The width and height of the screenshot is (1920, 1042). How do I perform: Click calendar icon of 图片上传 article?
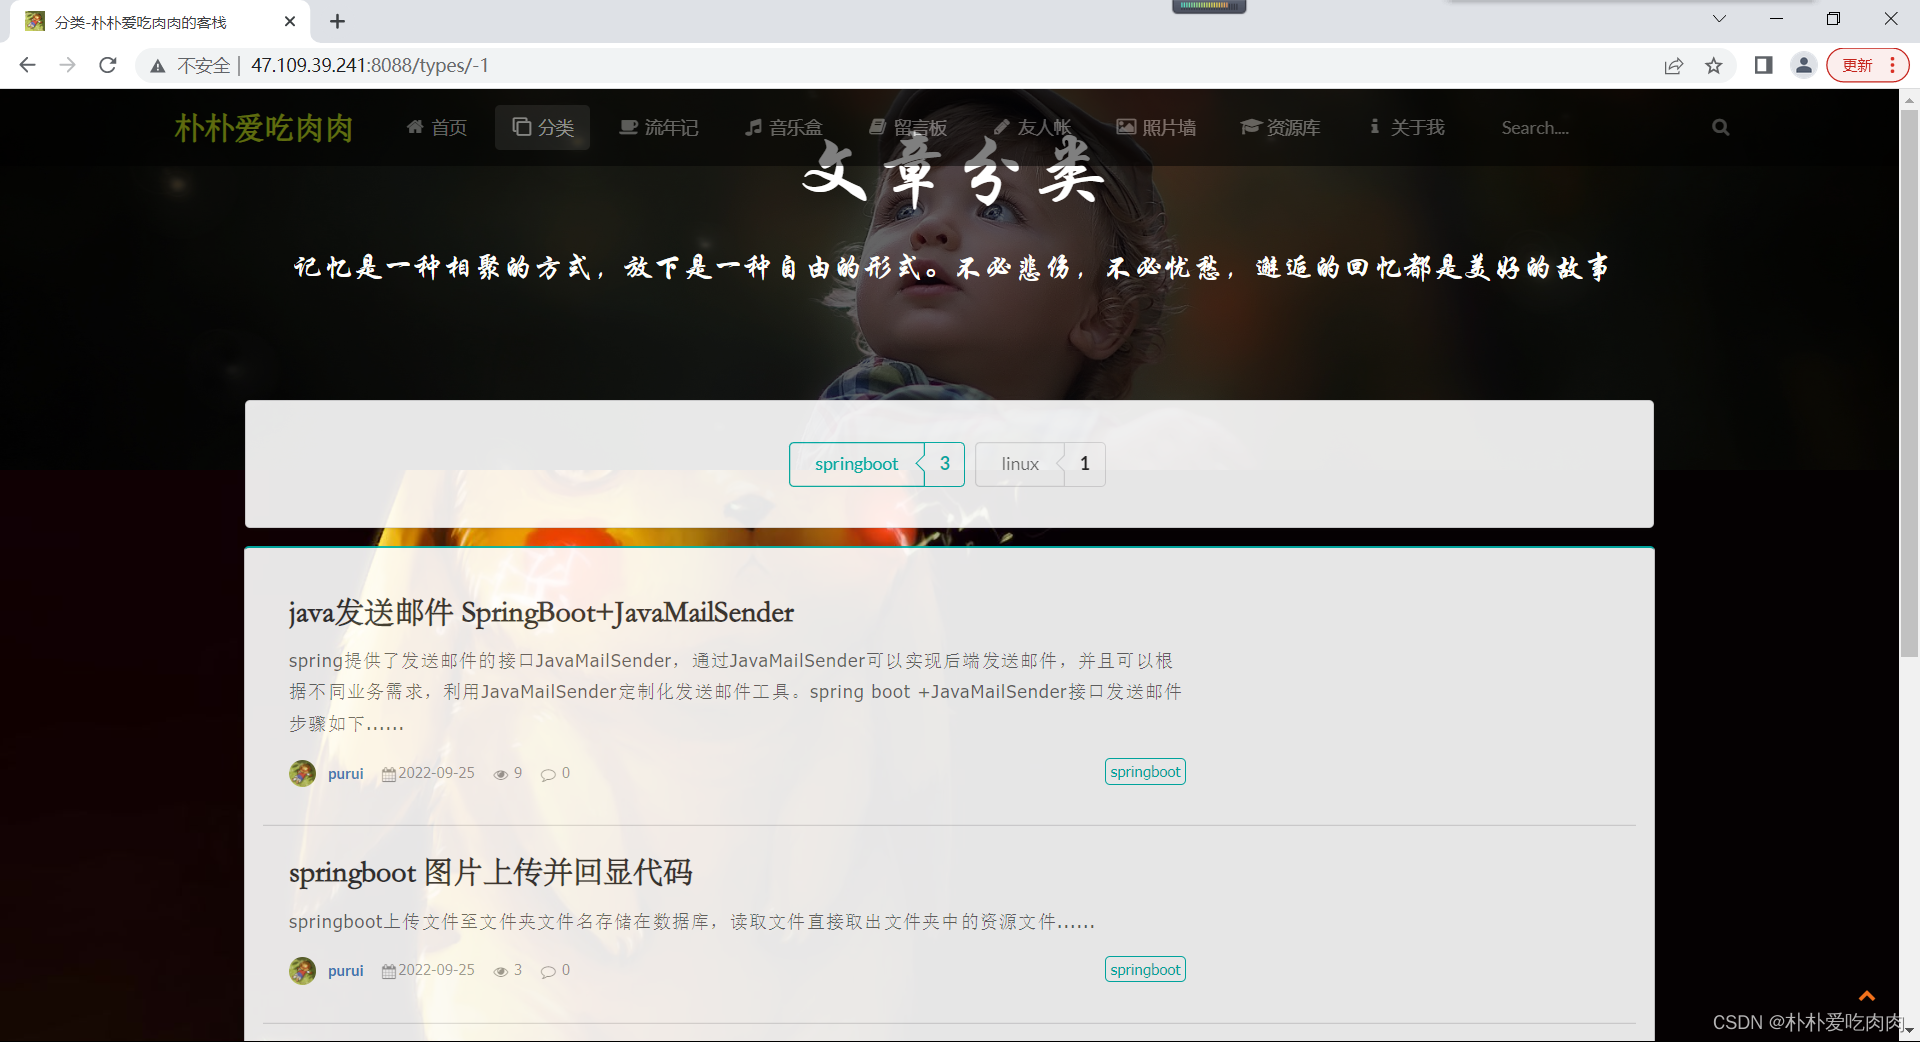pyautogui.click(x=388, y=971)
